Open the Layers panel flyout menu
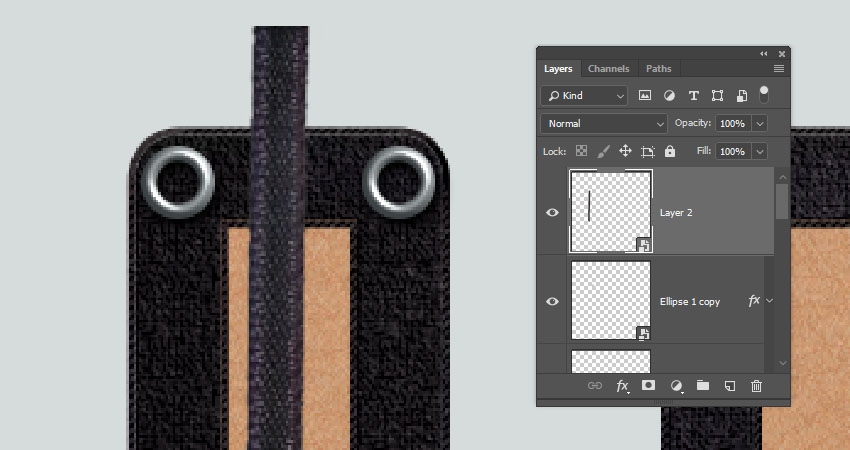 778,69
